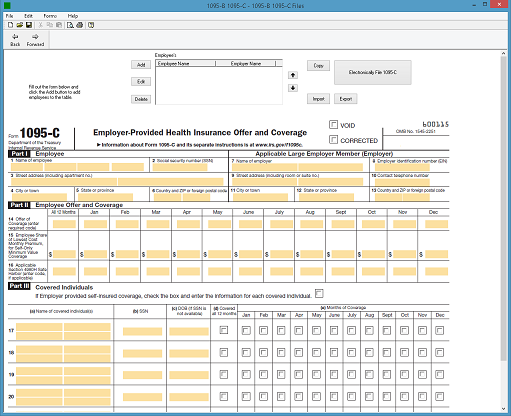Click the Export button

346,99
